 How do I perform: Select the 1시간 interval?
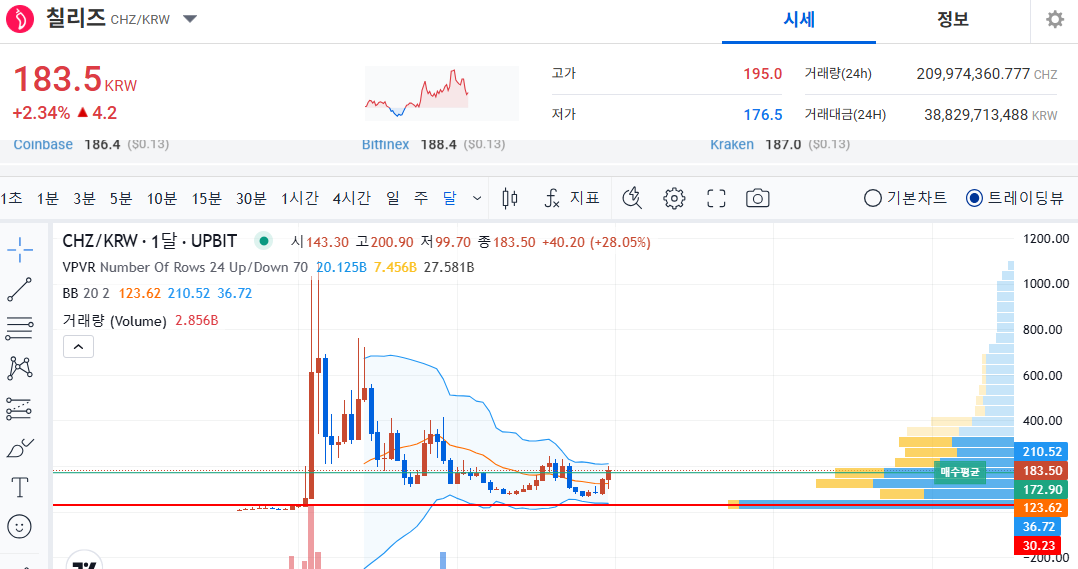300,199
